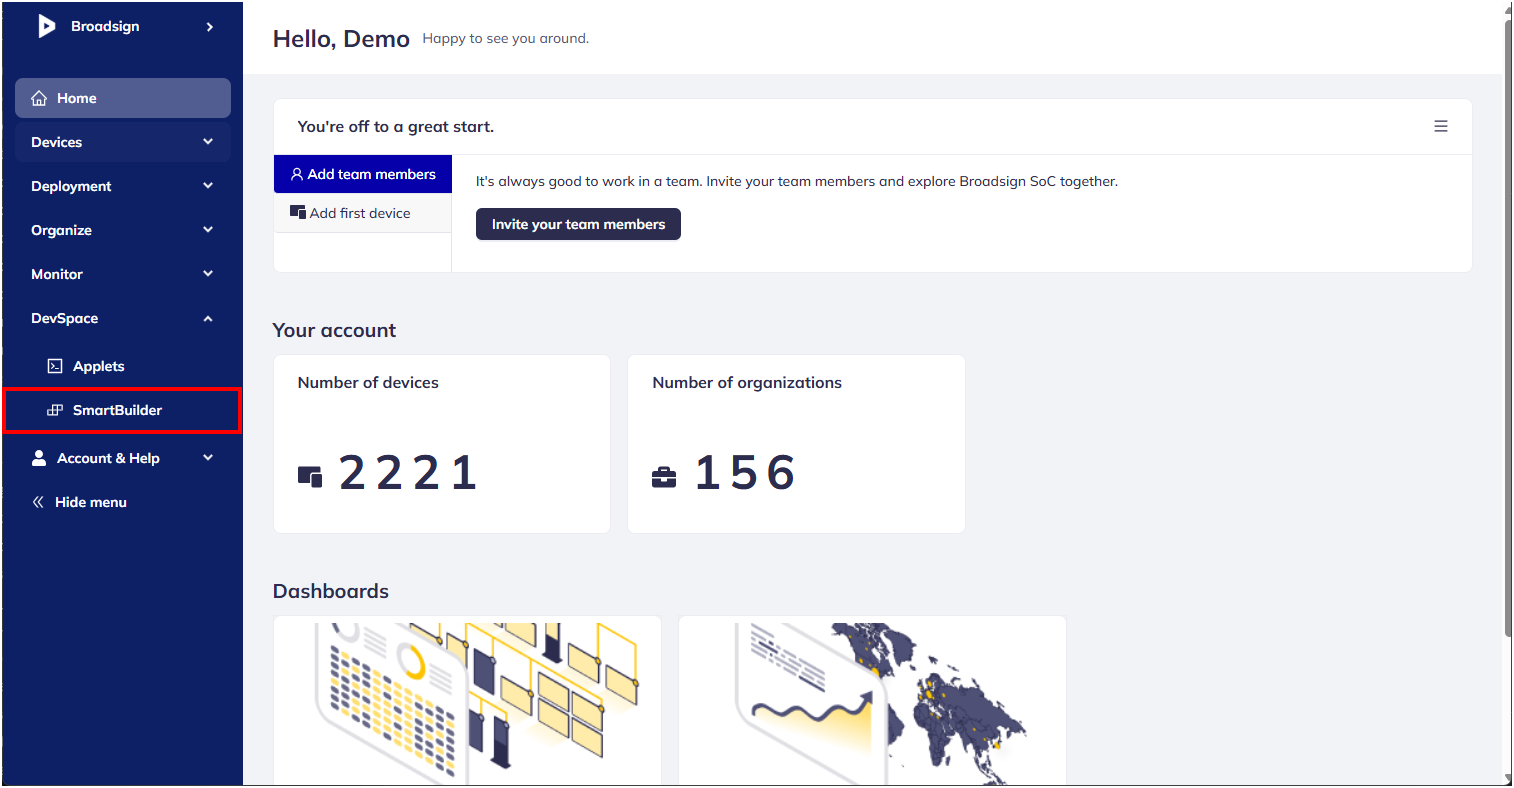
Task: Select the Add team members tab
Action: click(363, 174)
